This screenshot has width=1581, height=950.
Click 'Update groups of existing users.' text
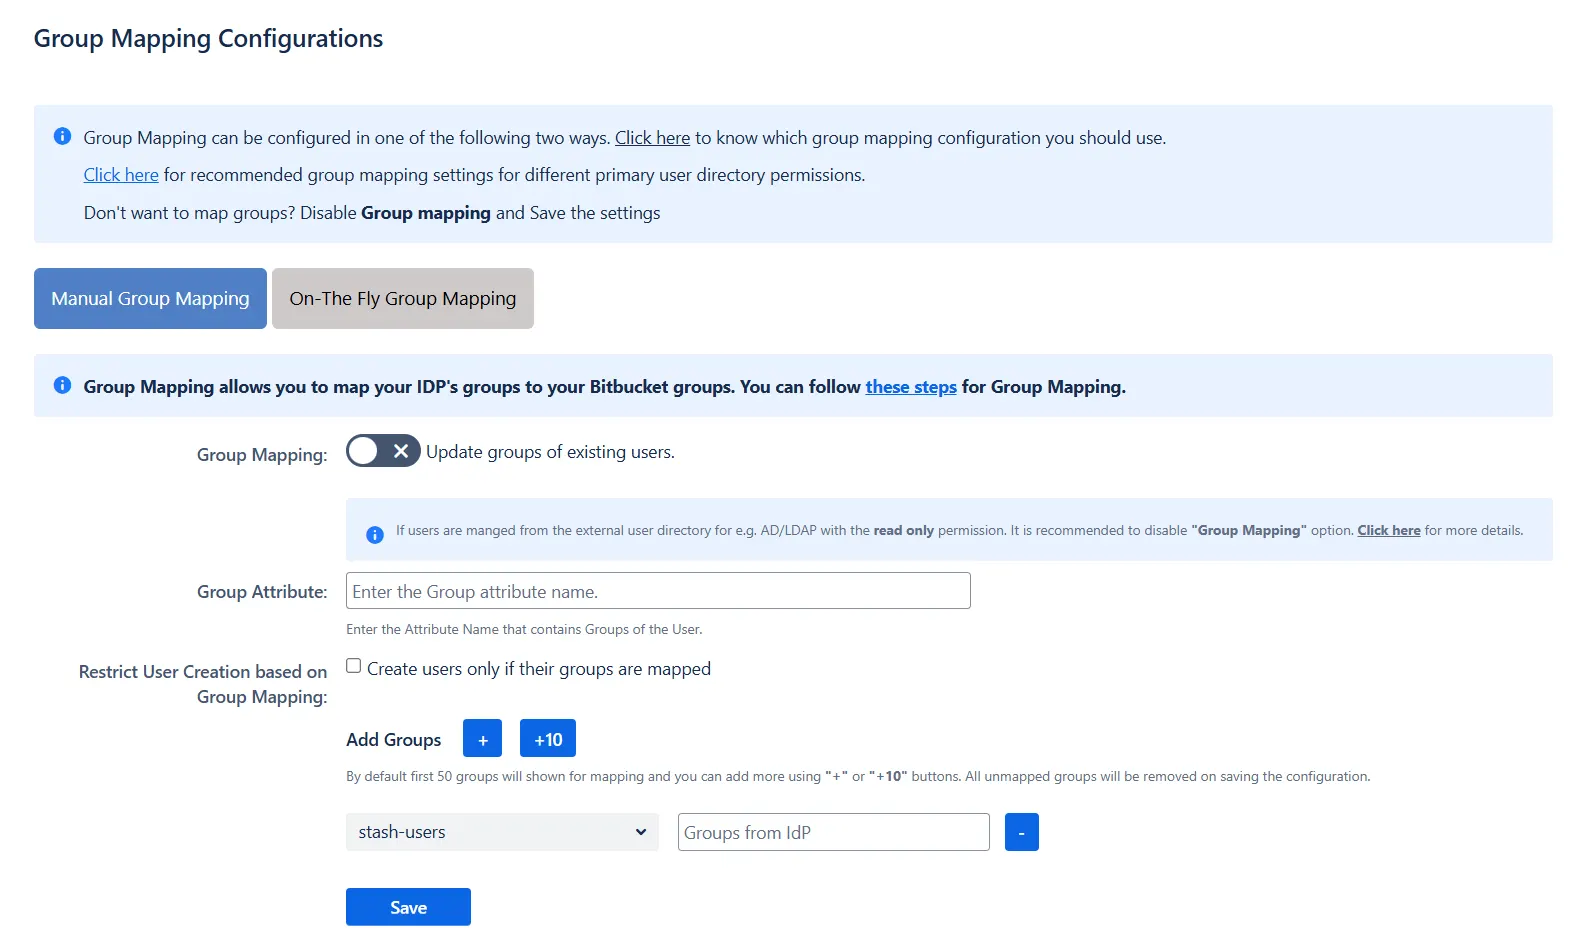coord(550,452)
